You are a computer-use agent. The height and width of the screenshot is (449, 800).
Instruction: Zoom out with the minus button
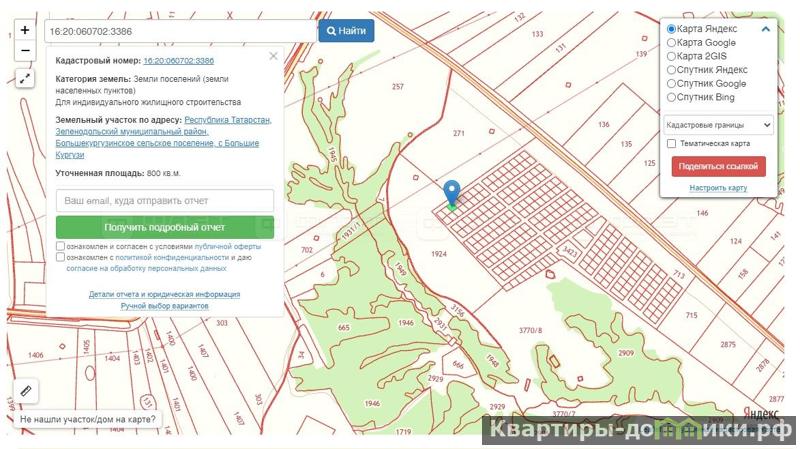tap(24, 51)
